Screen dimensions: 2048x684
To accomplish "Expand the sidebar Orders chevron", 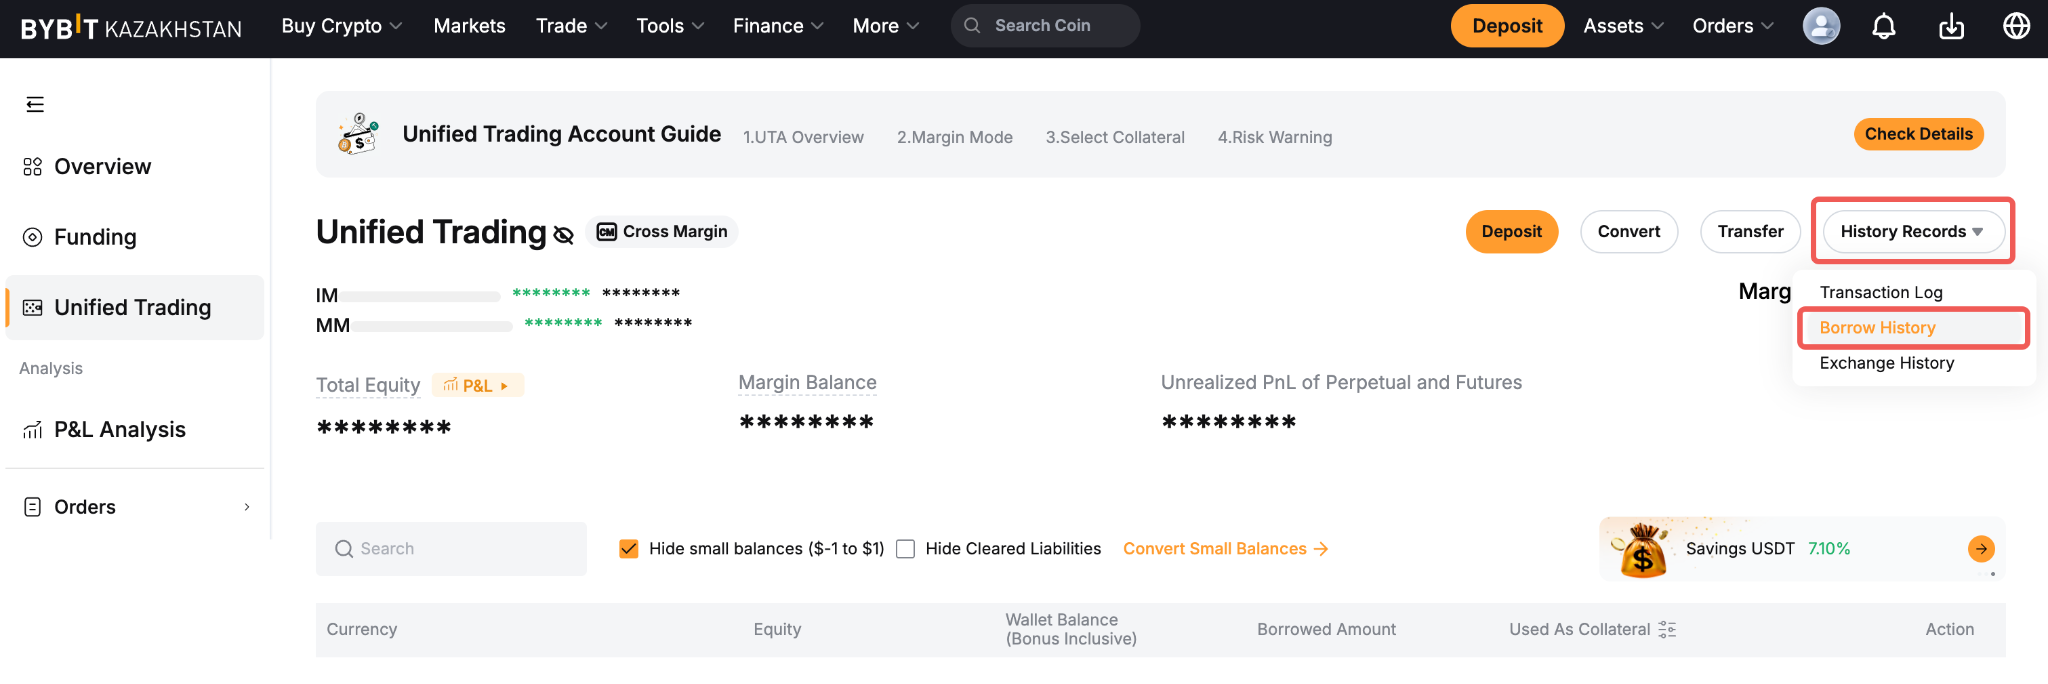I will pyautogui.click(x=247, y=507).
